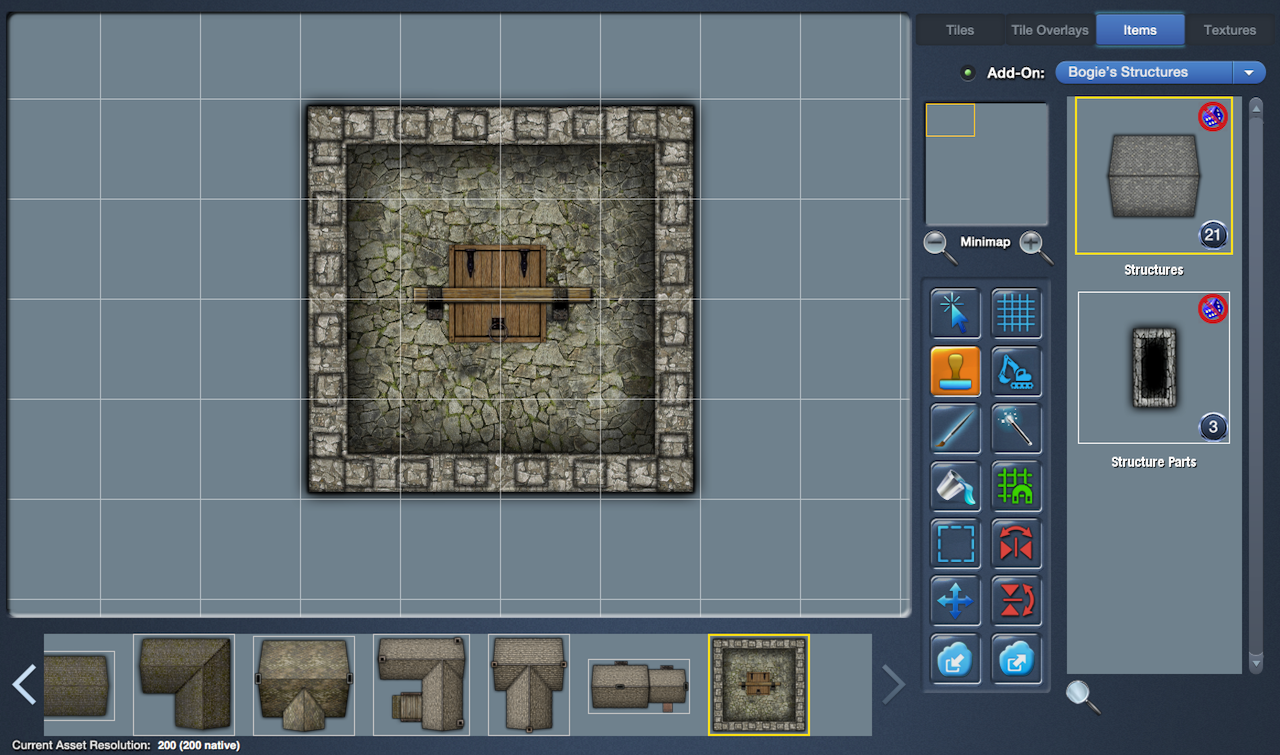Screen dimensions: 1280x755
Task: Select the T-shaped roof thumbnail
Action: coord(528,685)
